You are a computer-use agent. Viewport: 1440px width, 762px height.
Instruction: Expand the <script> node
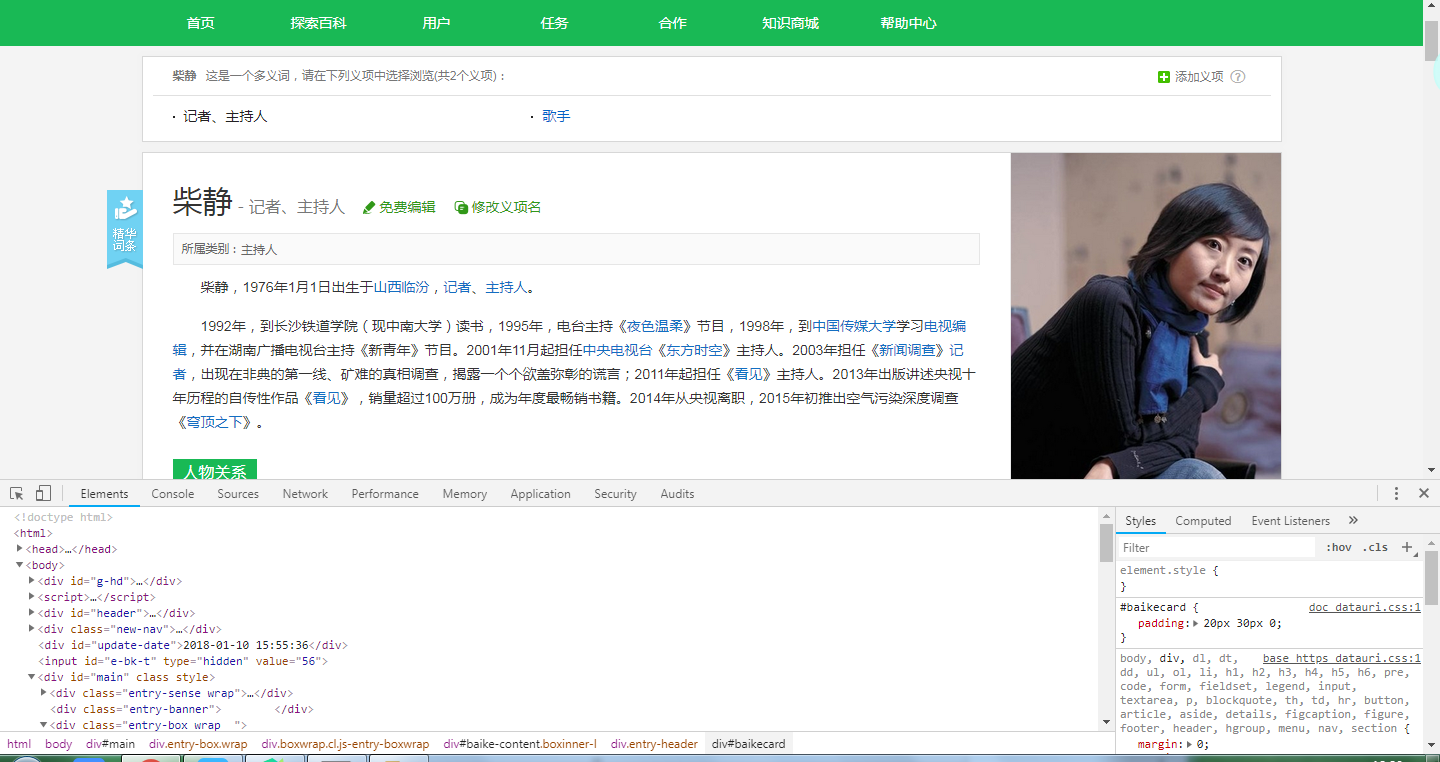click(x=32, y=597)
